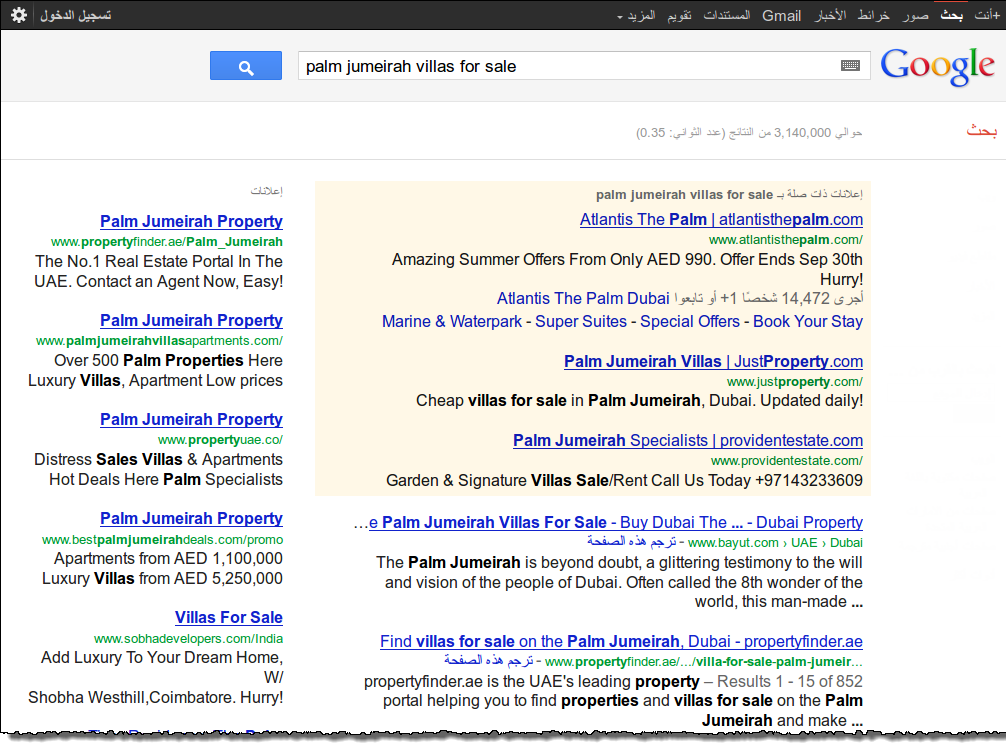Click the Google logo
This screenshot has width=1006, height=751.
937,65
